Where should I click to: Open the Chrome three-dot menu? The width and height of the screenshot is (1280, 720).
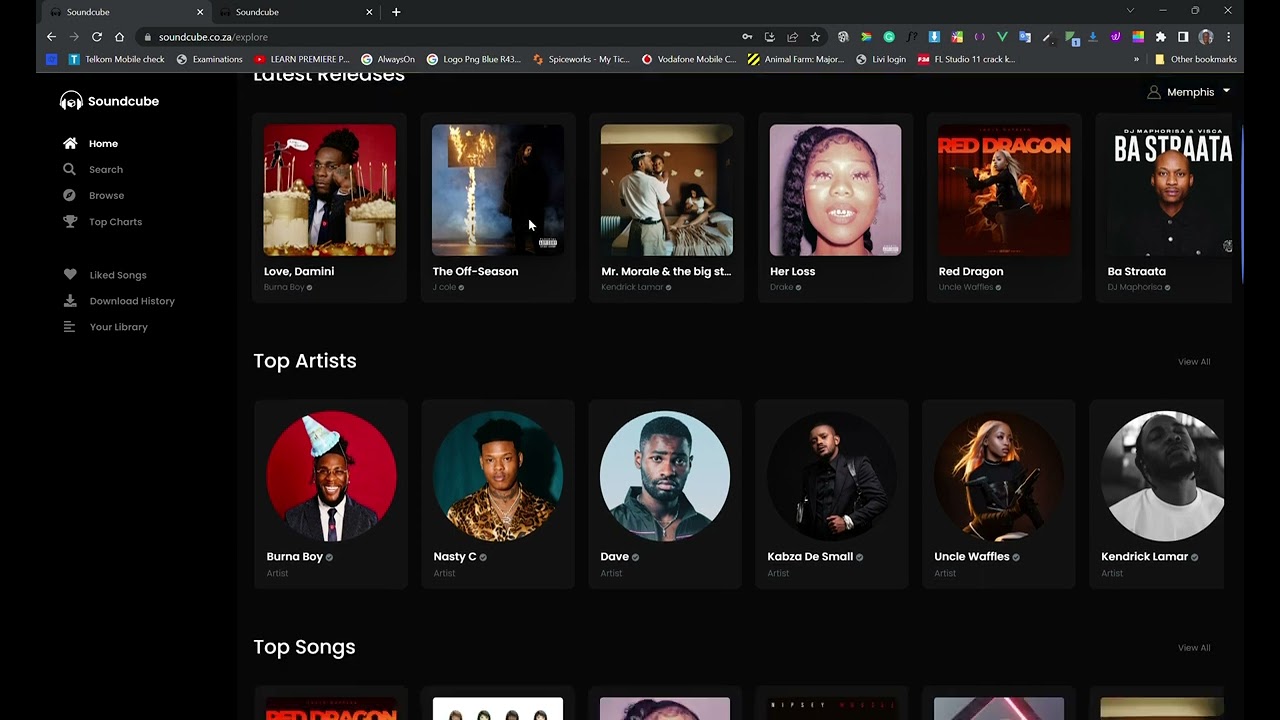[x=1228, y=37]
